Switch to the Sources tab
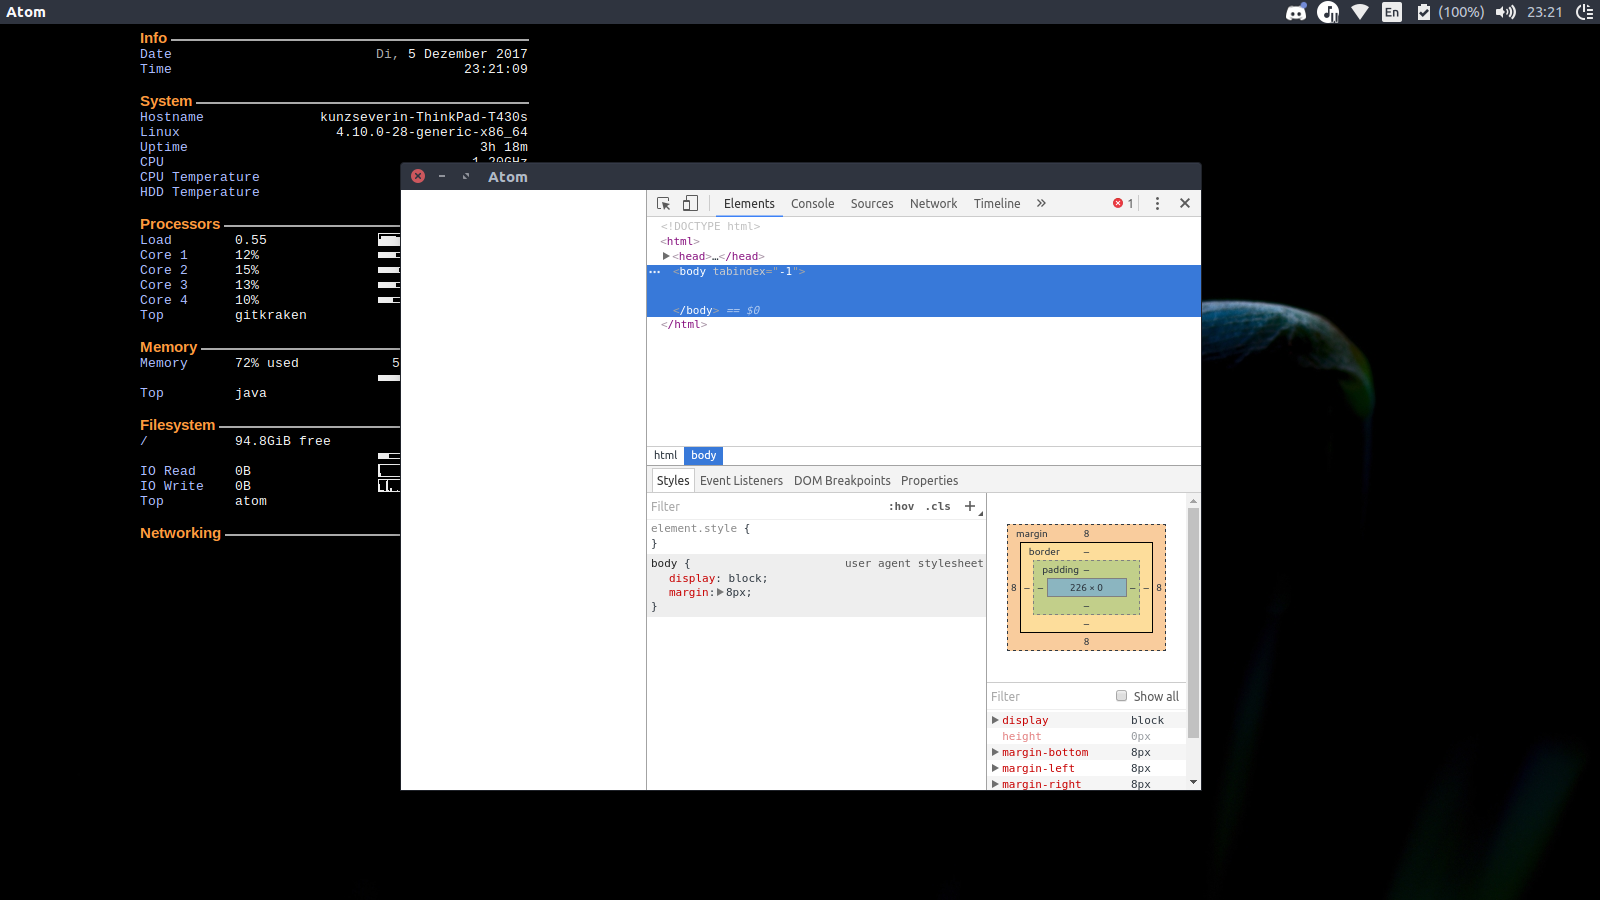1600x900 pixels. click(872, 203)
